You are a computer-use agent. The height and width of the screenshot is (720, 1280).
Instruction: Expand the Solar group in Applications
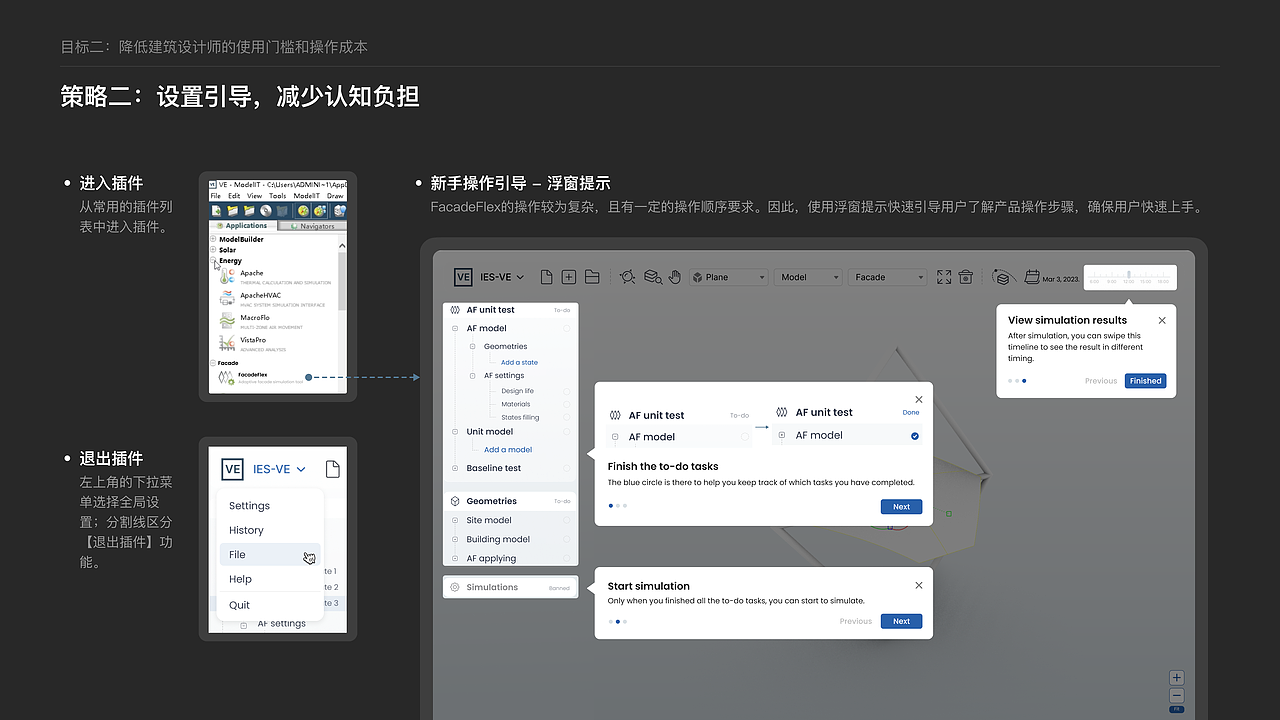[x=214, y=250]
